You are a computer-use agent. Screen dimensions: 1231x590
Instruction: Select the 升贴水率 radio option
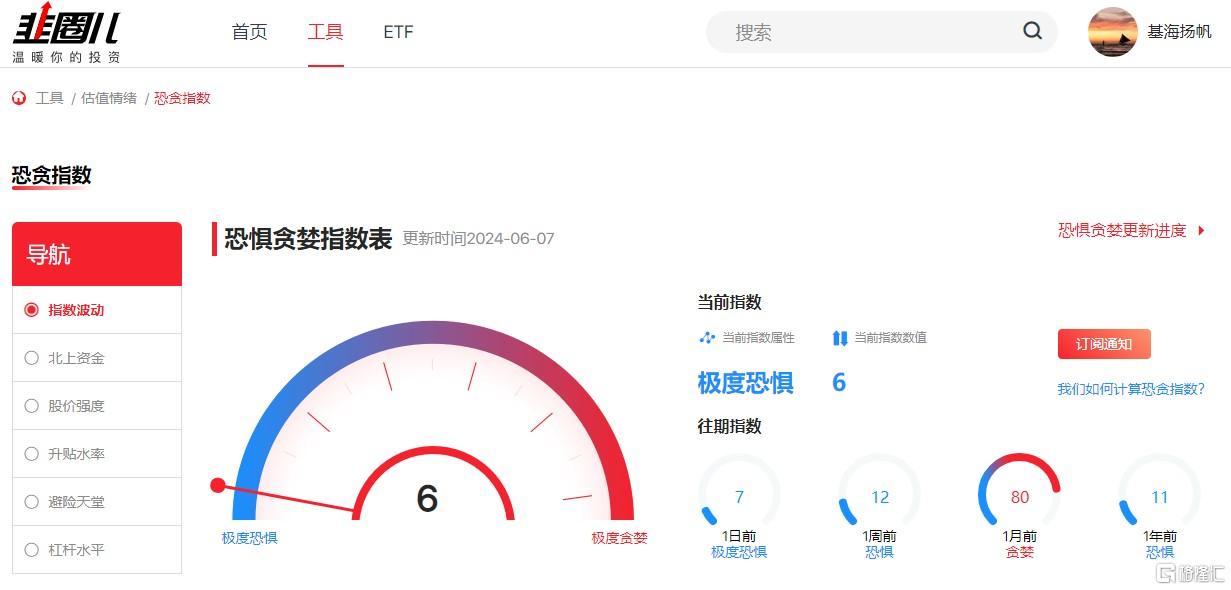click(x=31, y=454)
